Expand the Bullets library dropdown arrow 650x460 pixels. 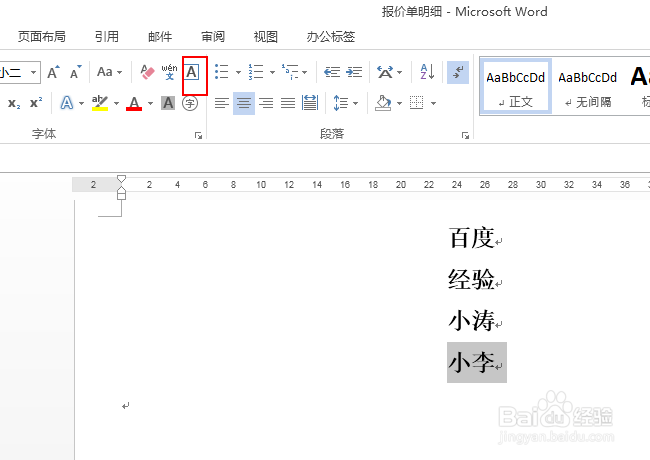tap(238, 72)
